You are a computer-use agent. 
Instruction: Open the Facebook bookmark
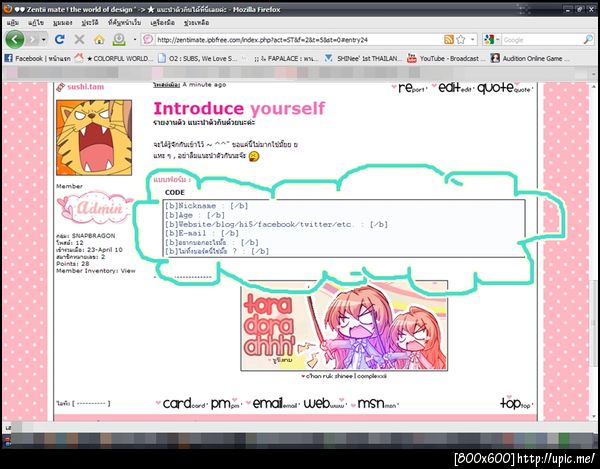pos(38,59)
